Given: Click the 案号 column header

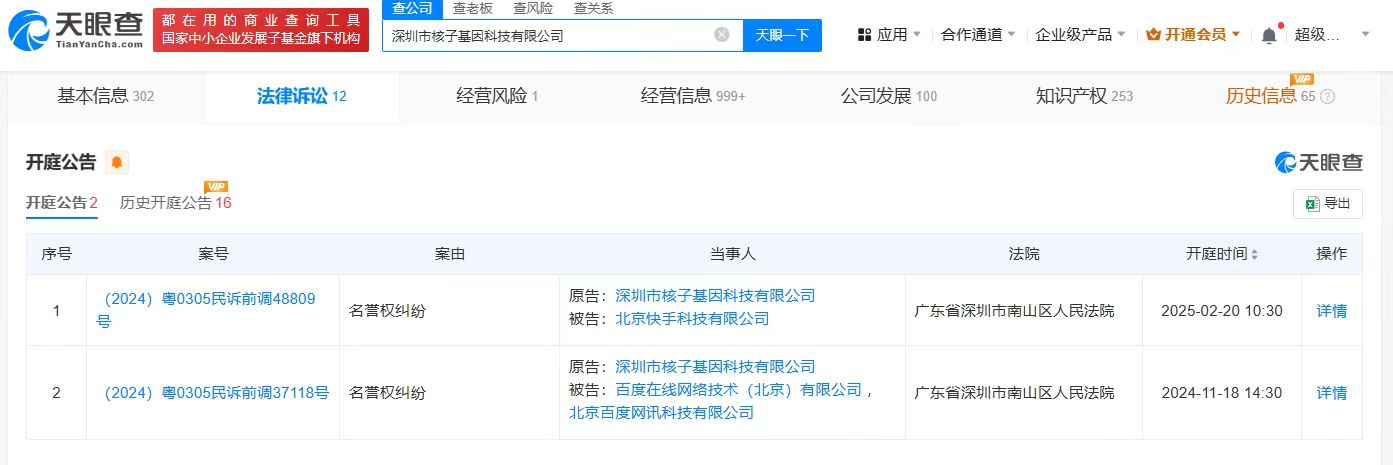Looking at the screenshot, I should (x=213, y=255).
